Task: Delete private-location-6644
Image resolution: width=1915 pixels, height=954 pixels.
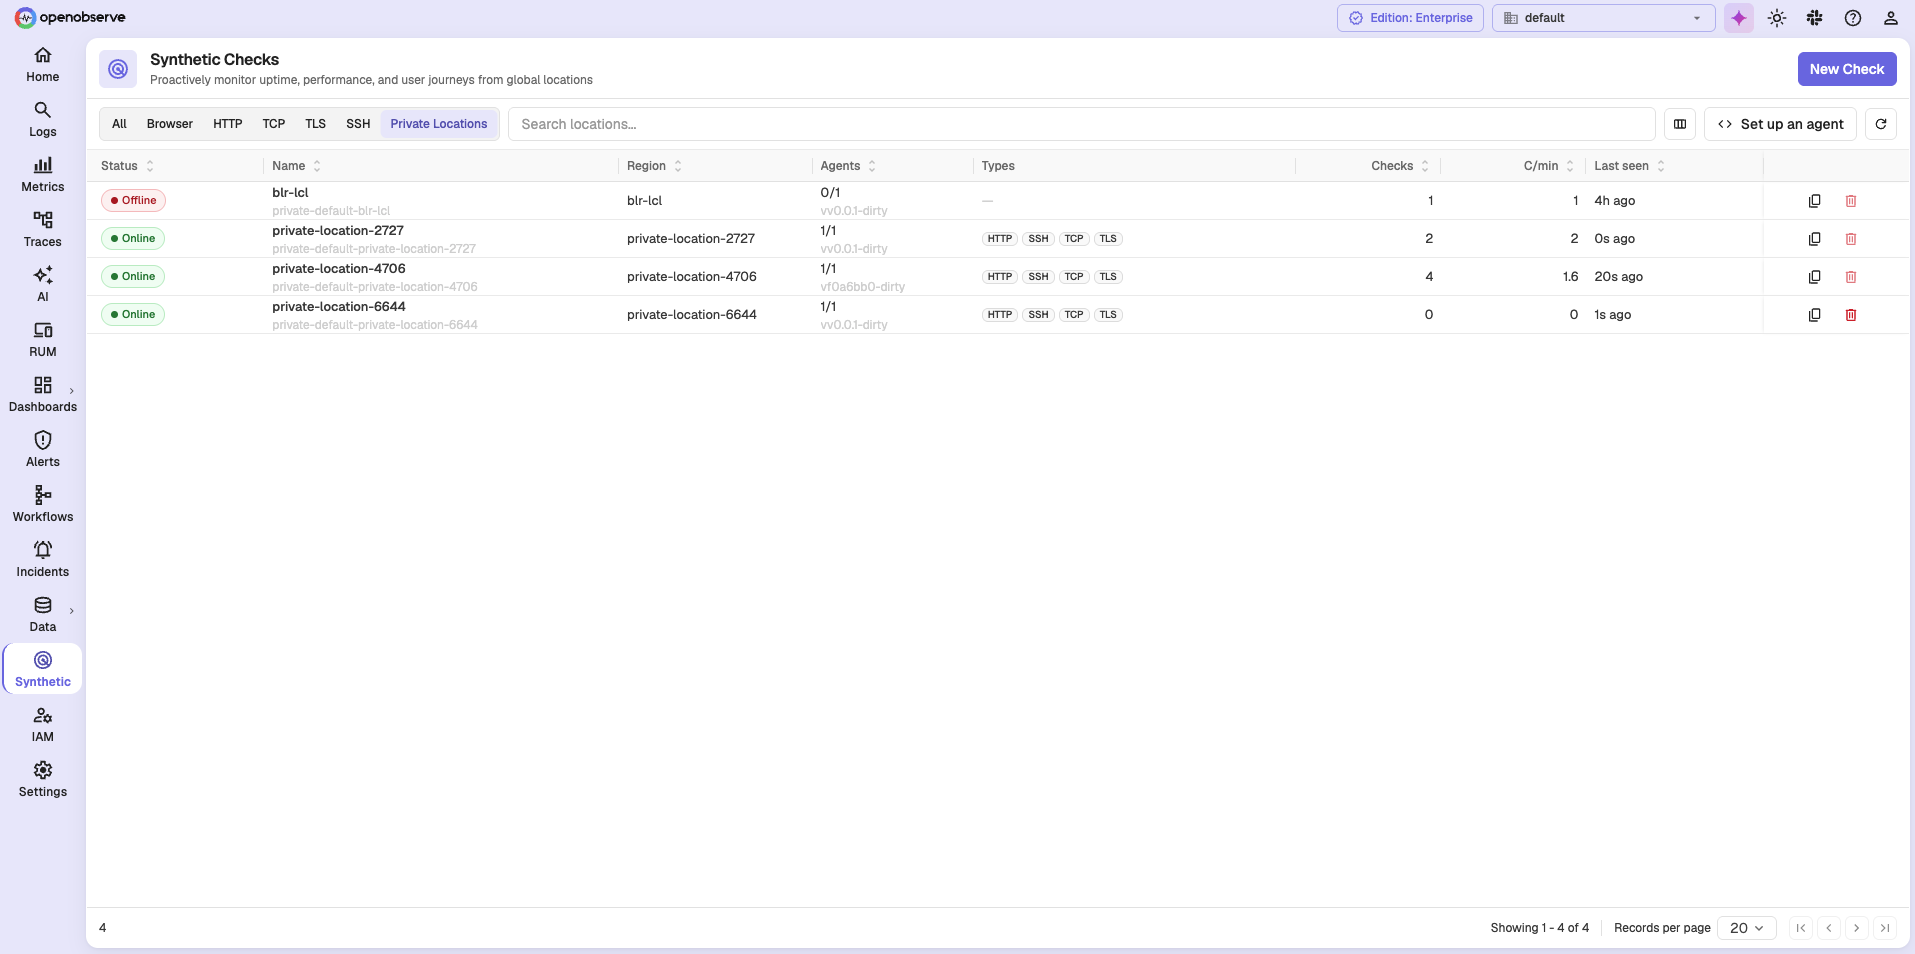Action: (x=1851, y=315)
